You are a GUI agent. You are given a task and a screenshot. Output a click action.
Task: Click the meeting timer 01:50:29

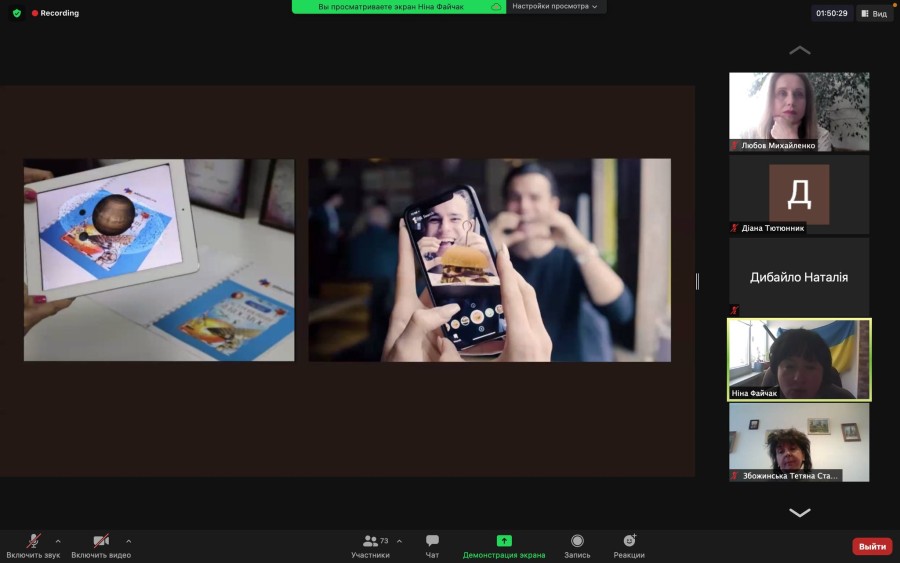pos(832,13)
